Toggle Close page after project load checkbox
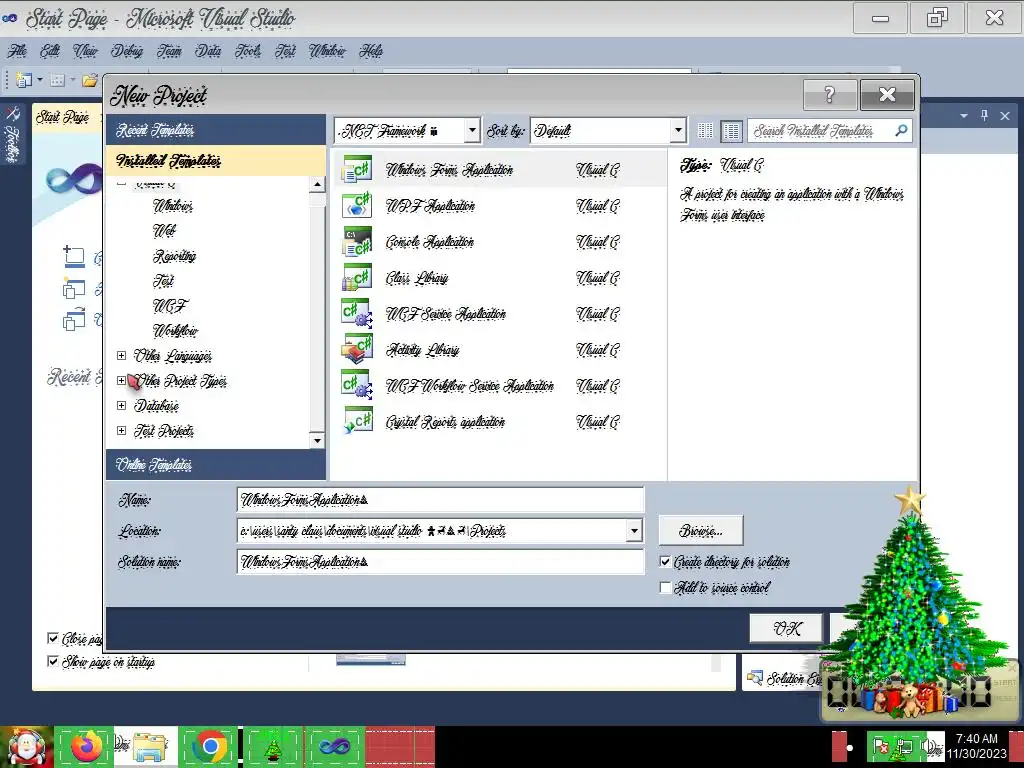Viewport: 1024px width, 768px height. (x=53, y=638)
